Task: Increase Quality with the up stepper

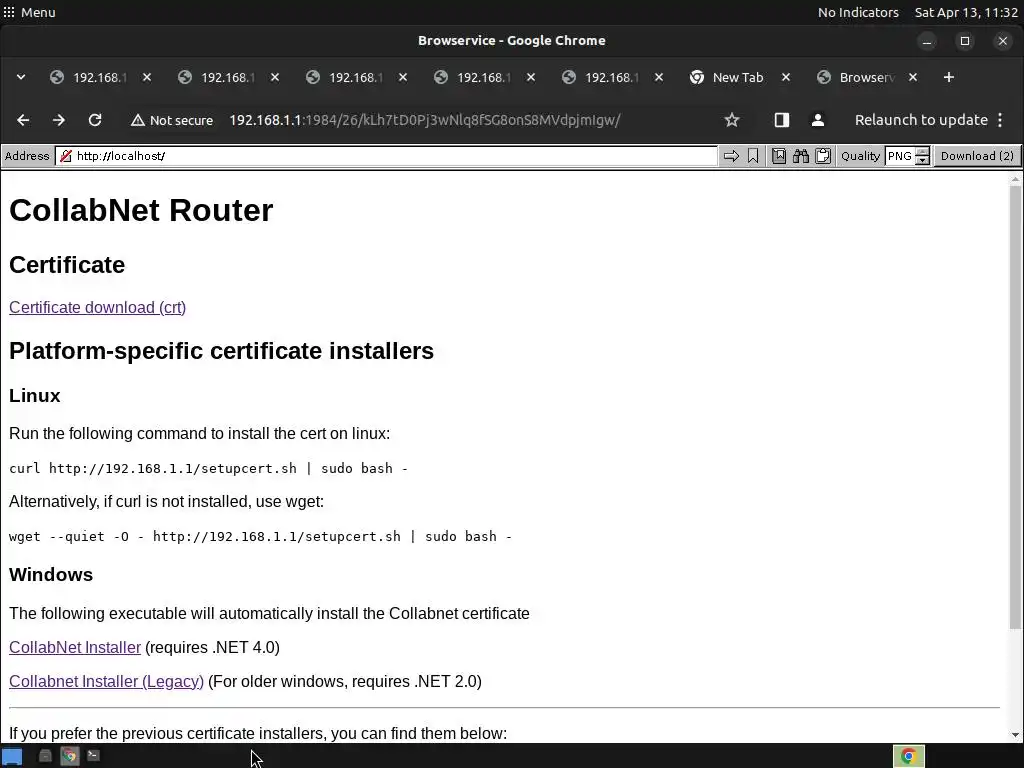Action: coord(922,152)
